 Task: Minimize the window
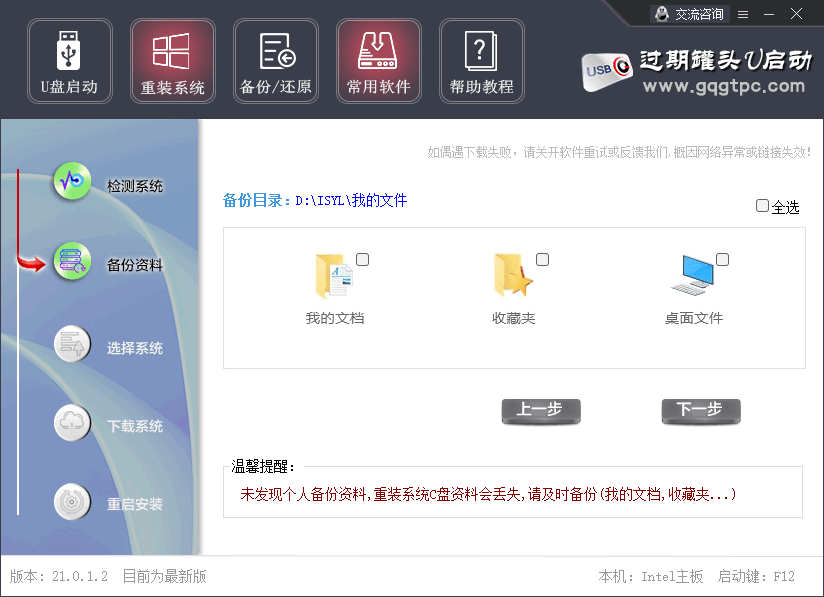(769, 15)
